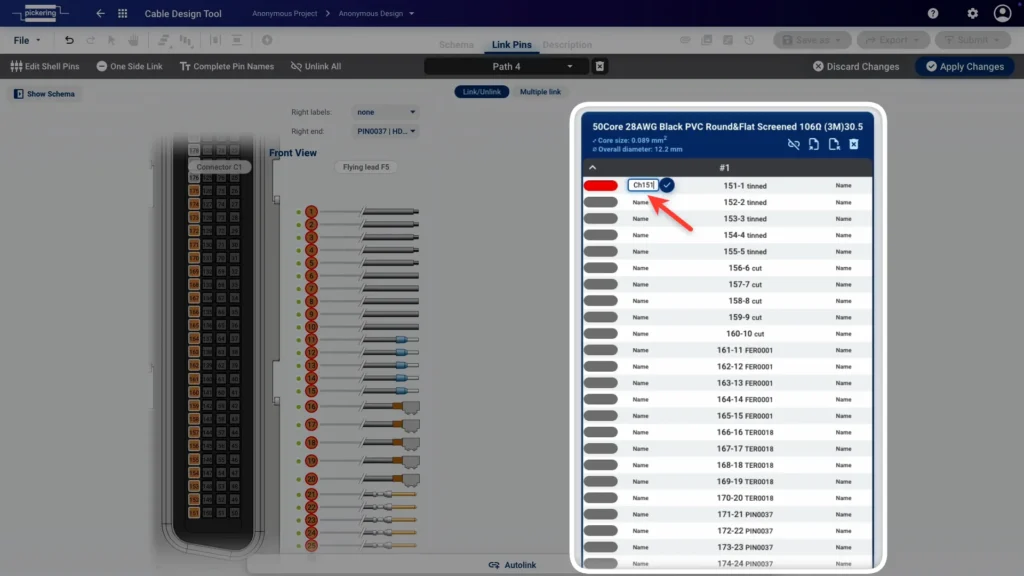
Task: Click the Pickering logo
Action: 40,13
